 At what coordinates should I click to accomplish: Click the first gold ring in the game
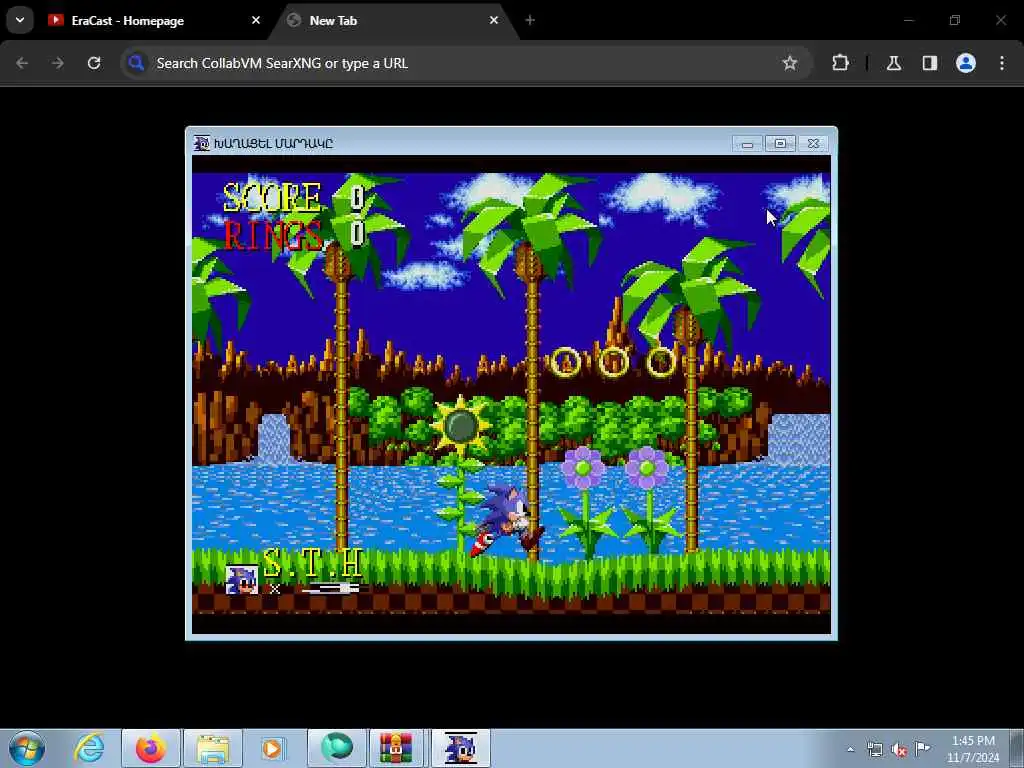click(x=566, y=361)
